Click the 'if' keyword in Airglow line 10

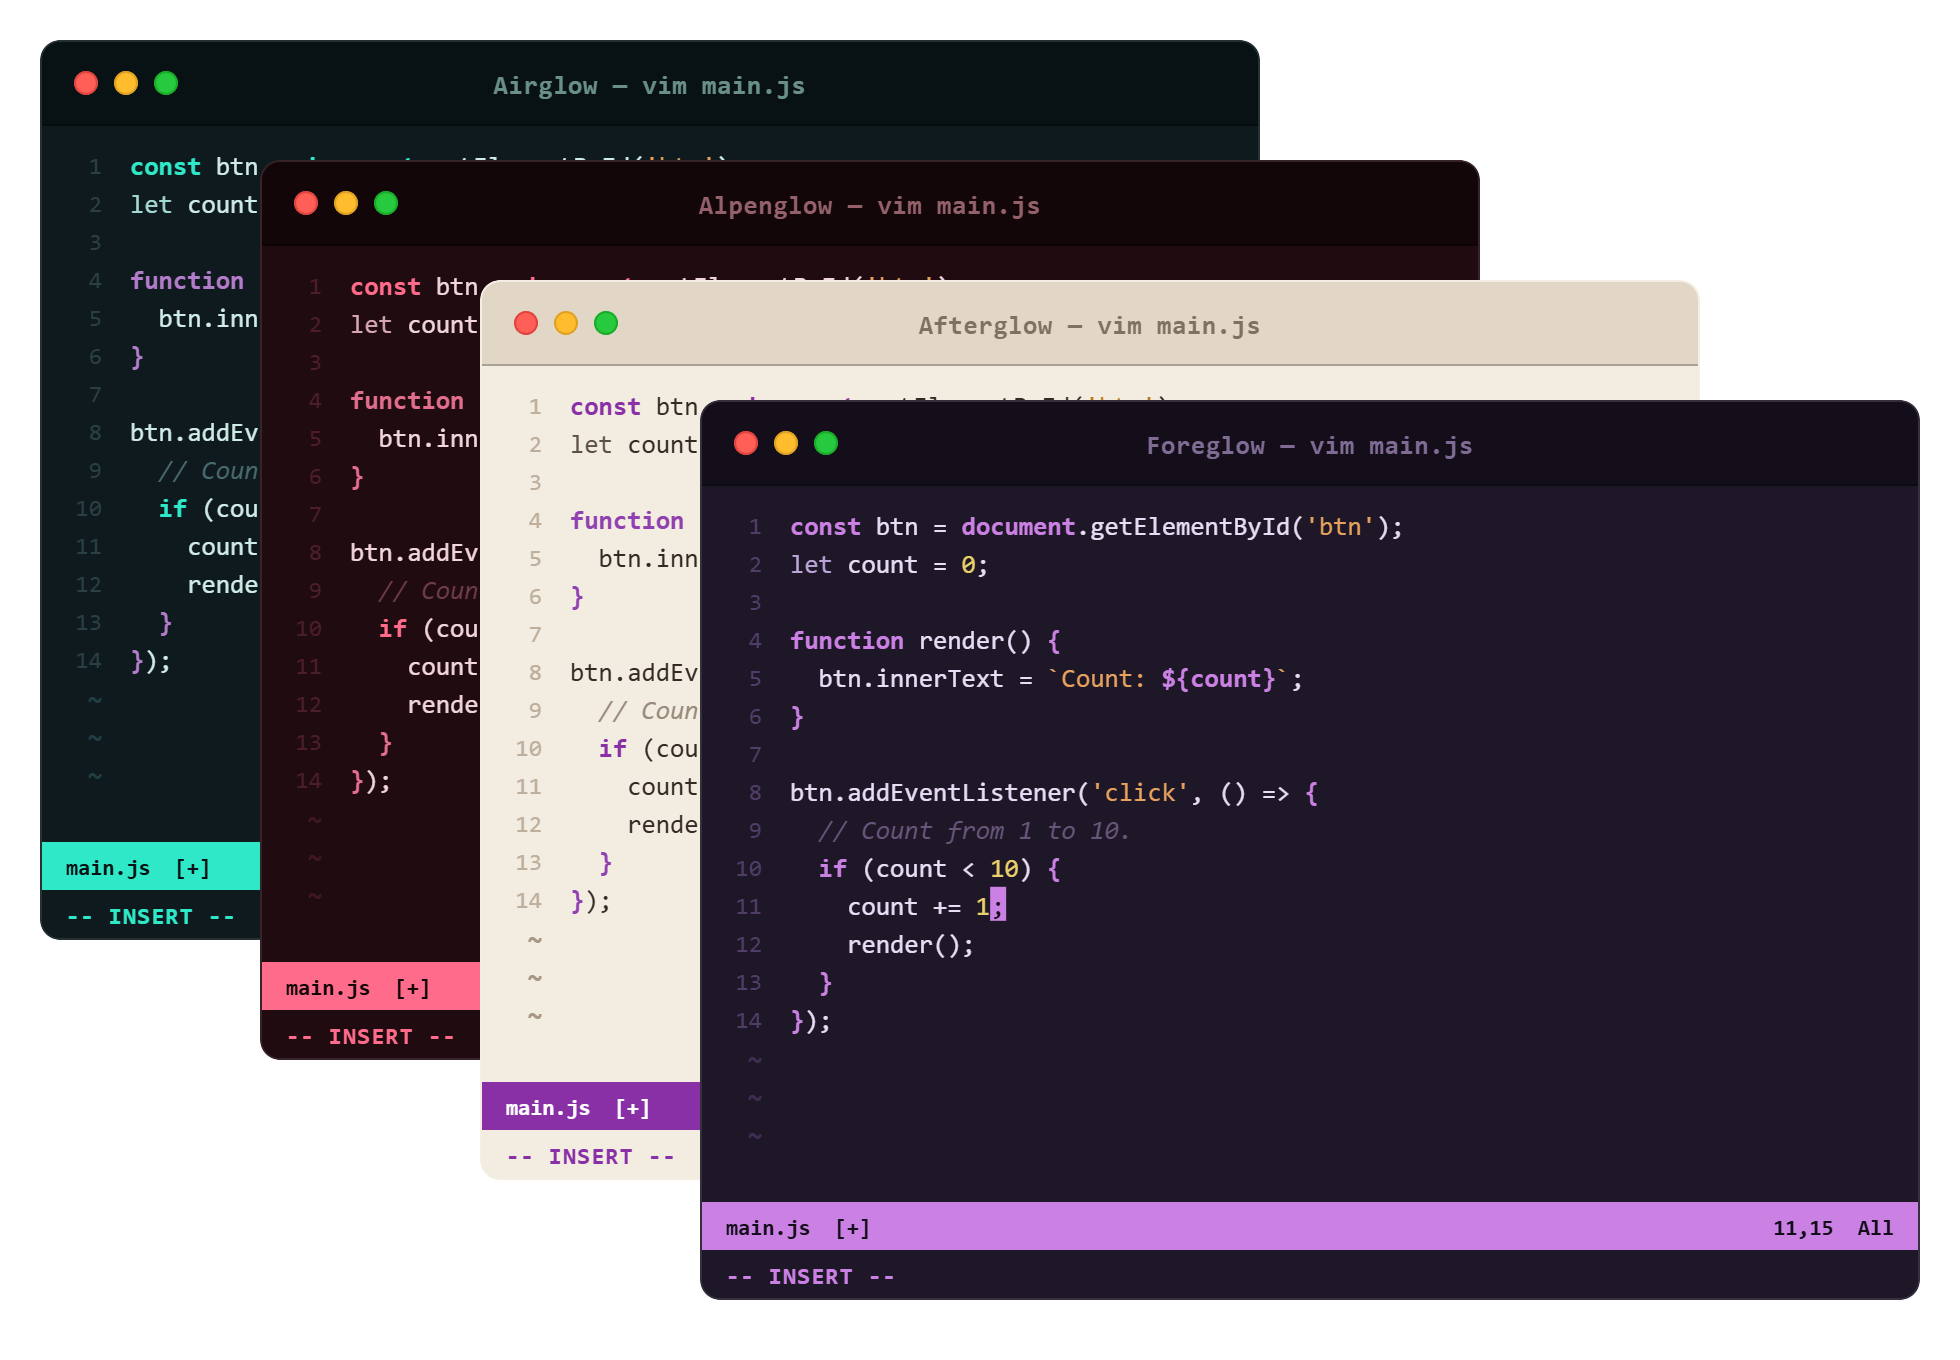(x=172, y=509)
